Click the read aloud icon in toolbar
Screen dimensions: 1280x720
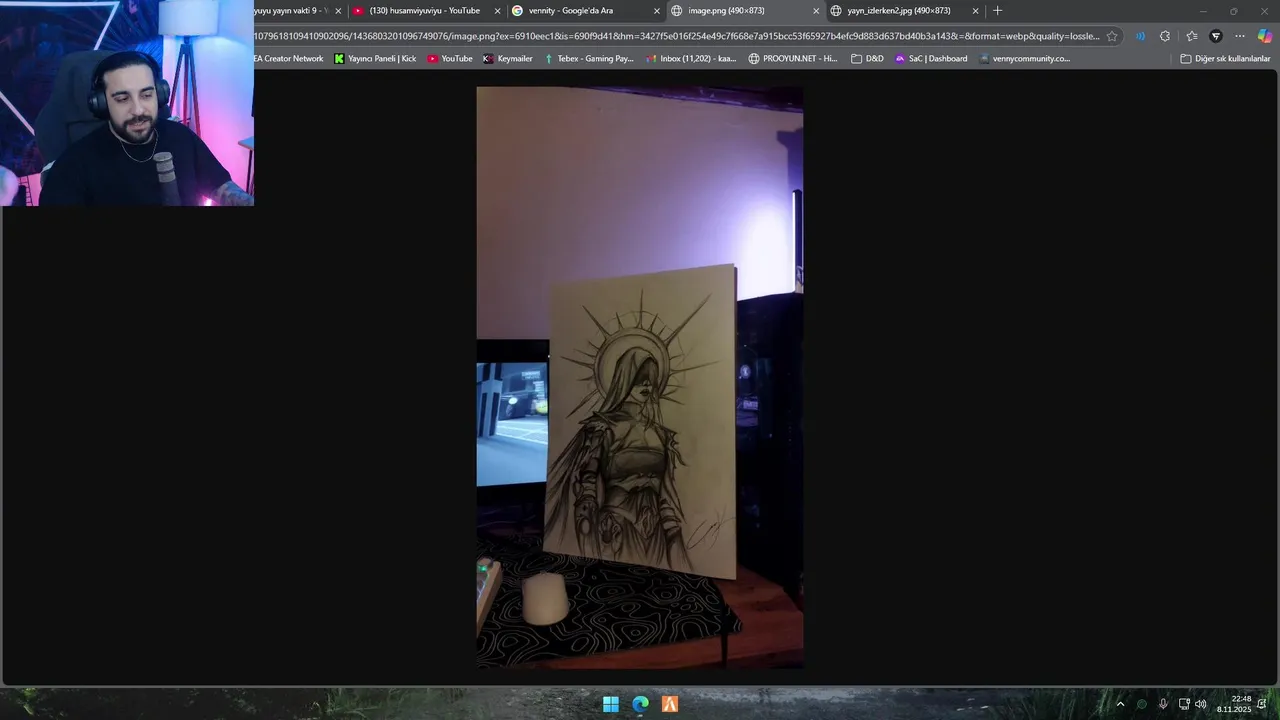(1139, 36)
